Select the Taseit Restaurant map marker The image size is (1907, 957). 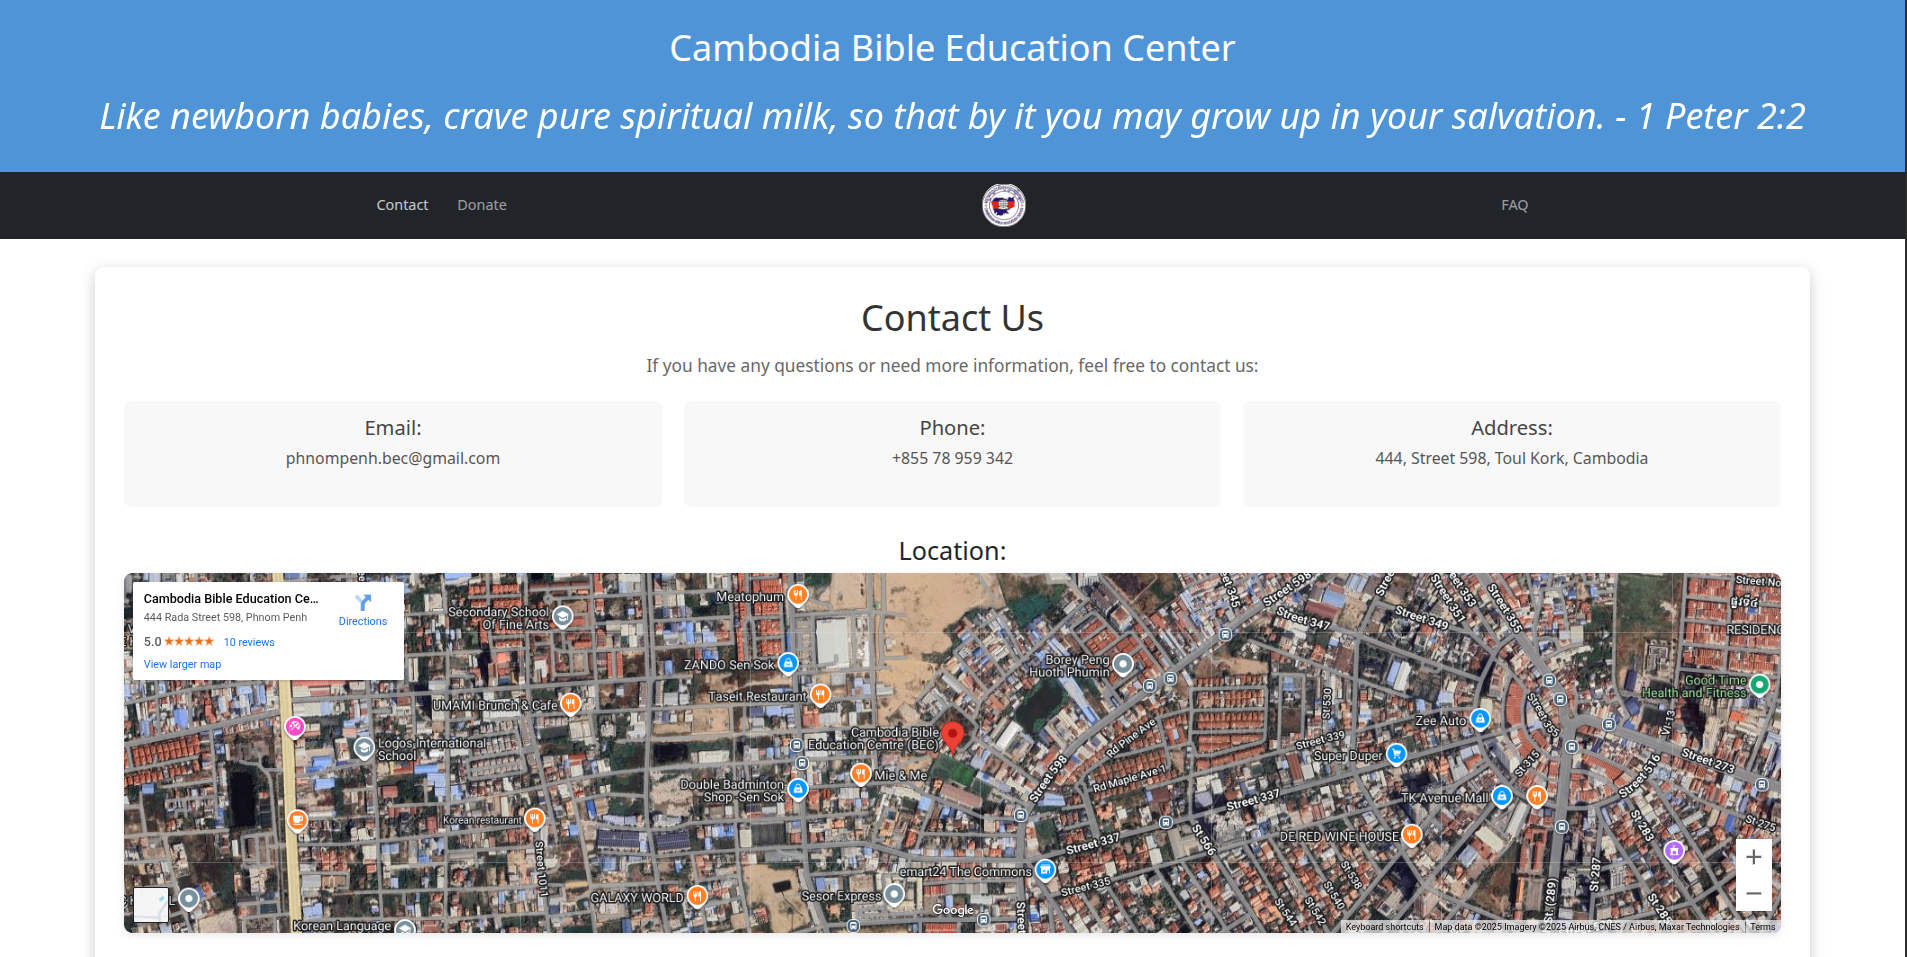coord(820,694)
